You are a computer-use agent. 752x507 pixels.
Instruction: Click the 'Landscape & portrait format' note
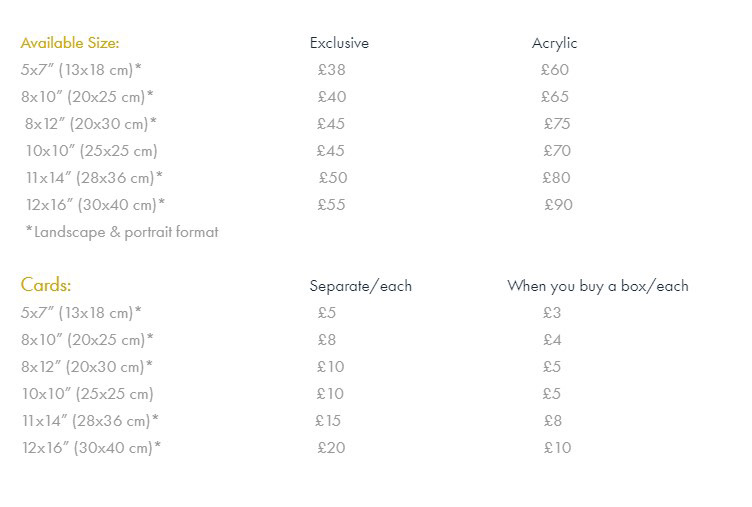(122, 232)
